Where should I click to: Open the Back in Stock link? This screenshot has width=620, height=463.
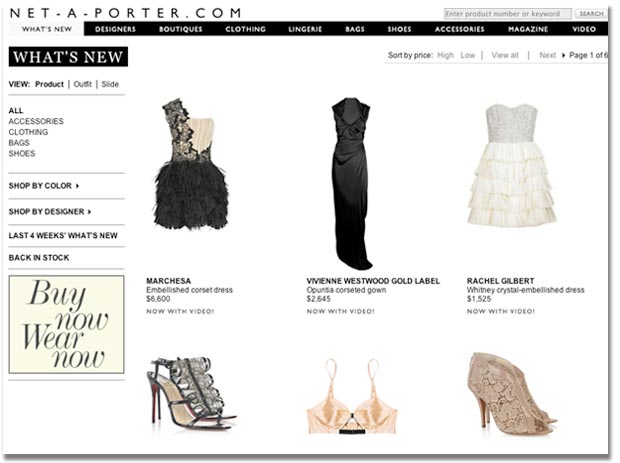[39, 258]
